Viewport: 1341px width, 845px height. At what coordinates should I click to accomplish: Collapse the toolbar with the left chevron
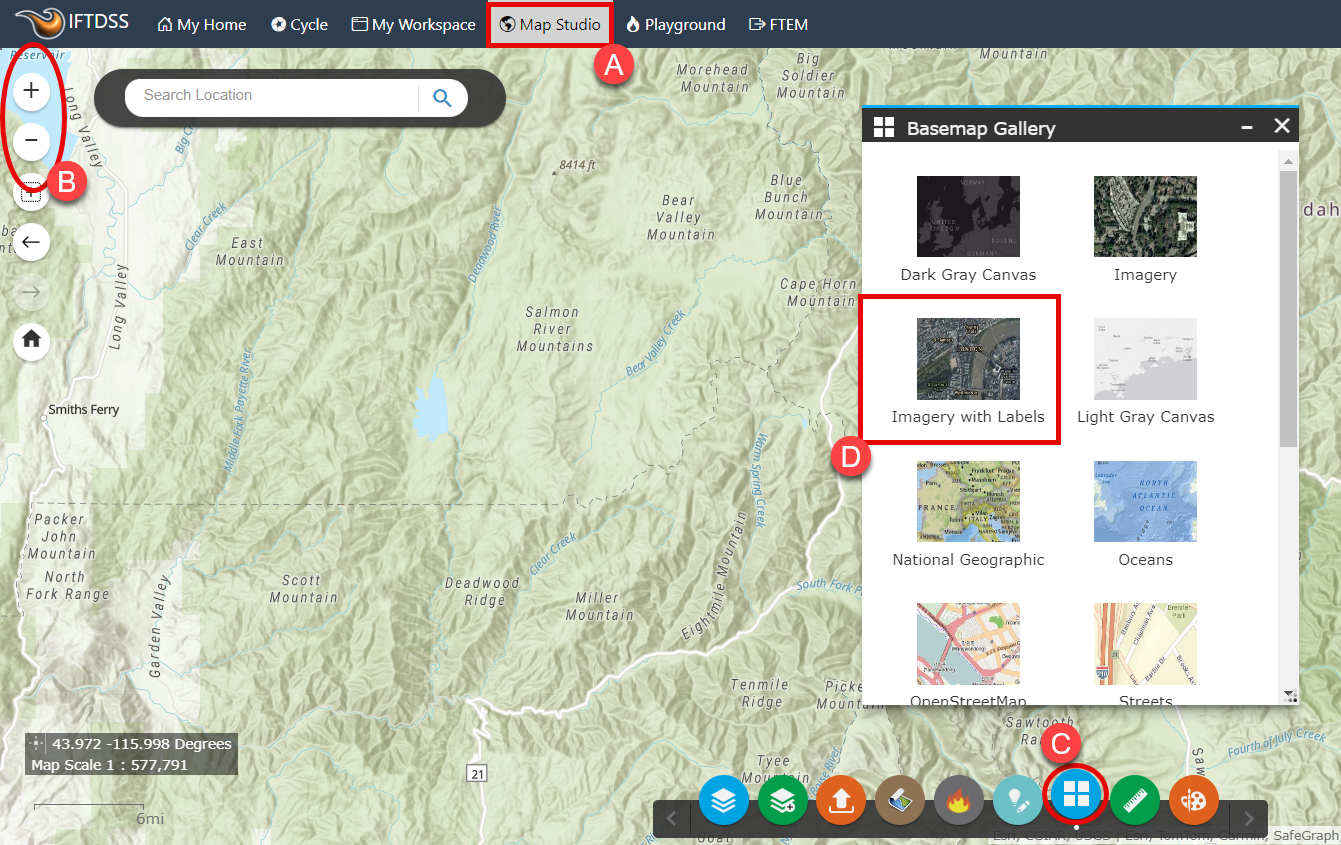tap(671, 818)
